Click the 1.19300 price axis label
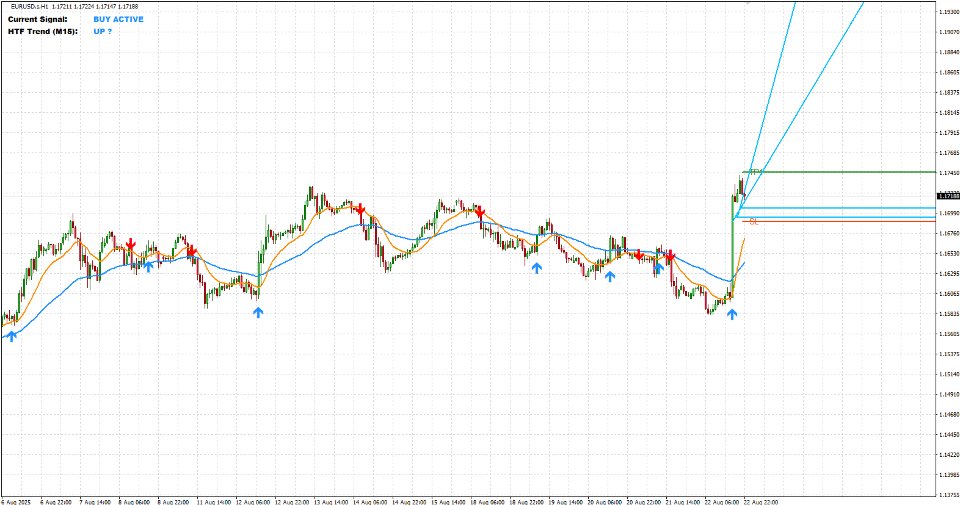 tap(948, 12)
